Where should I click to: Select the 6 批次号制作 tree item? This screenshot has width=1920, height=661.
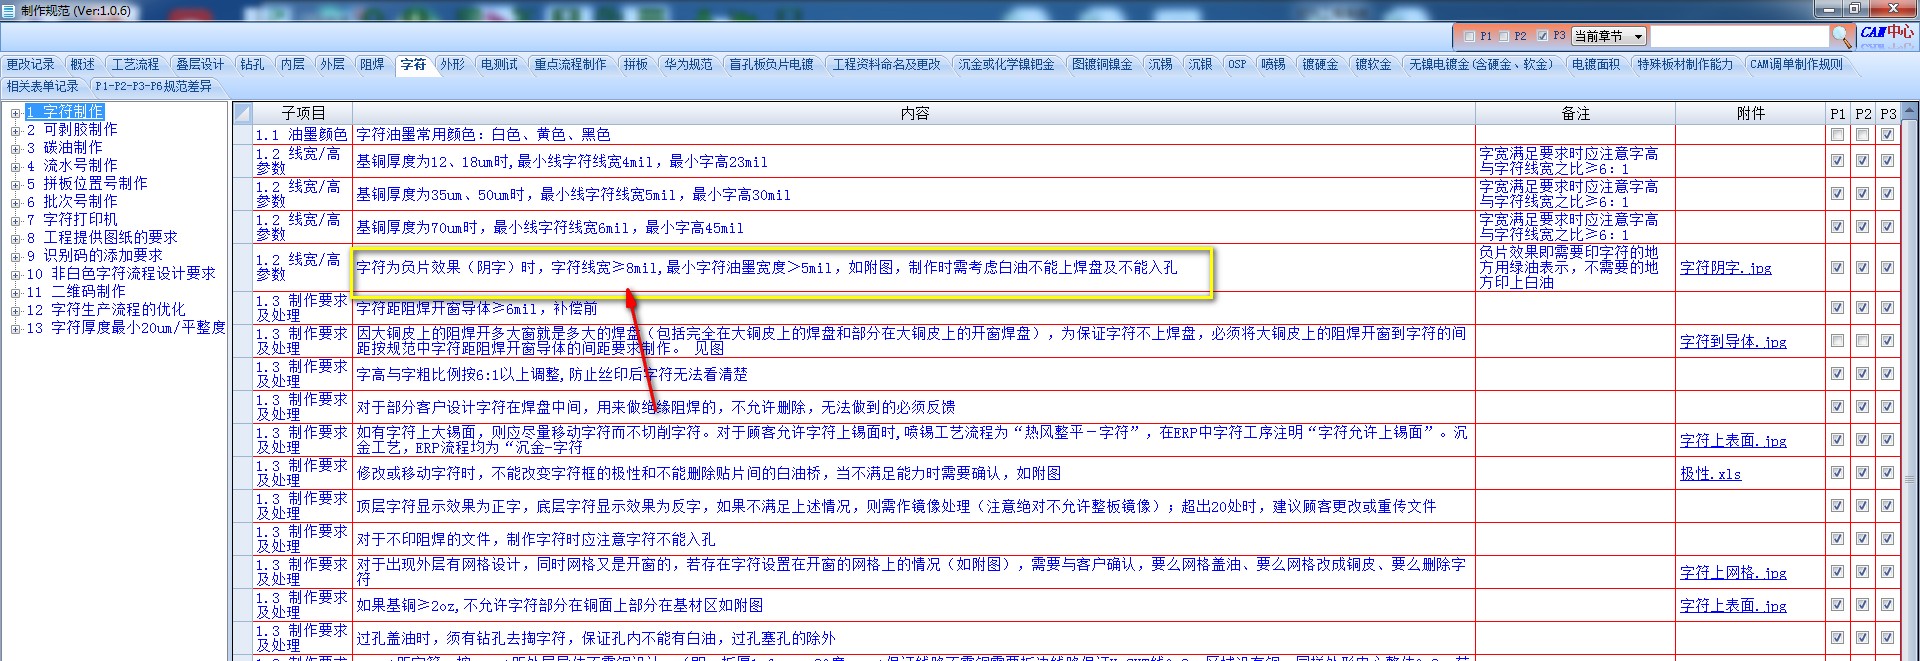click(x=72, y=202)
